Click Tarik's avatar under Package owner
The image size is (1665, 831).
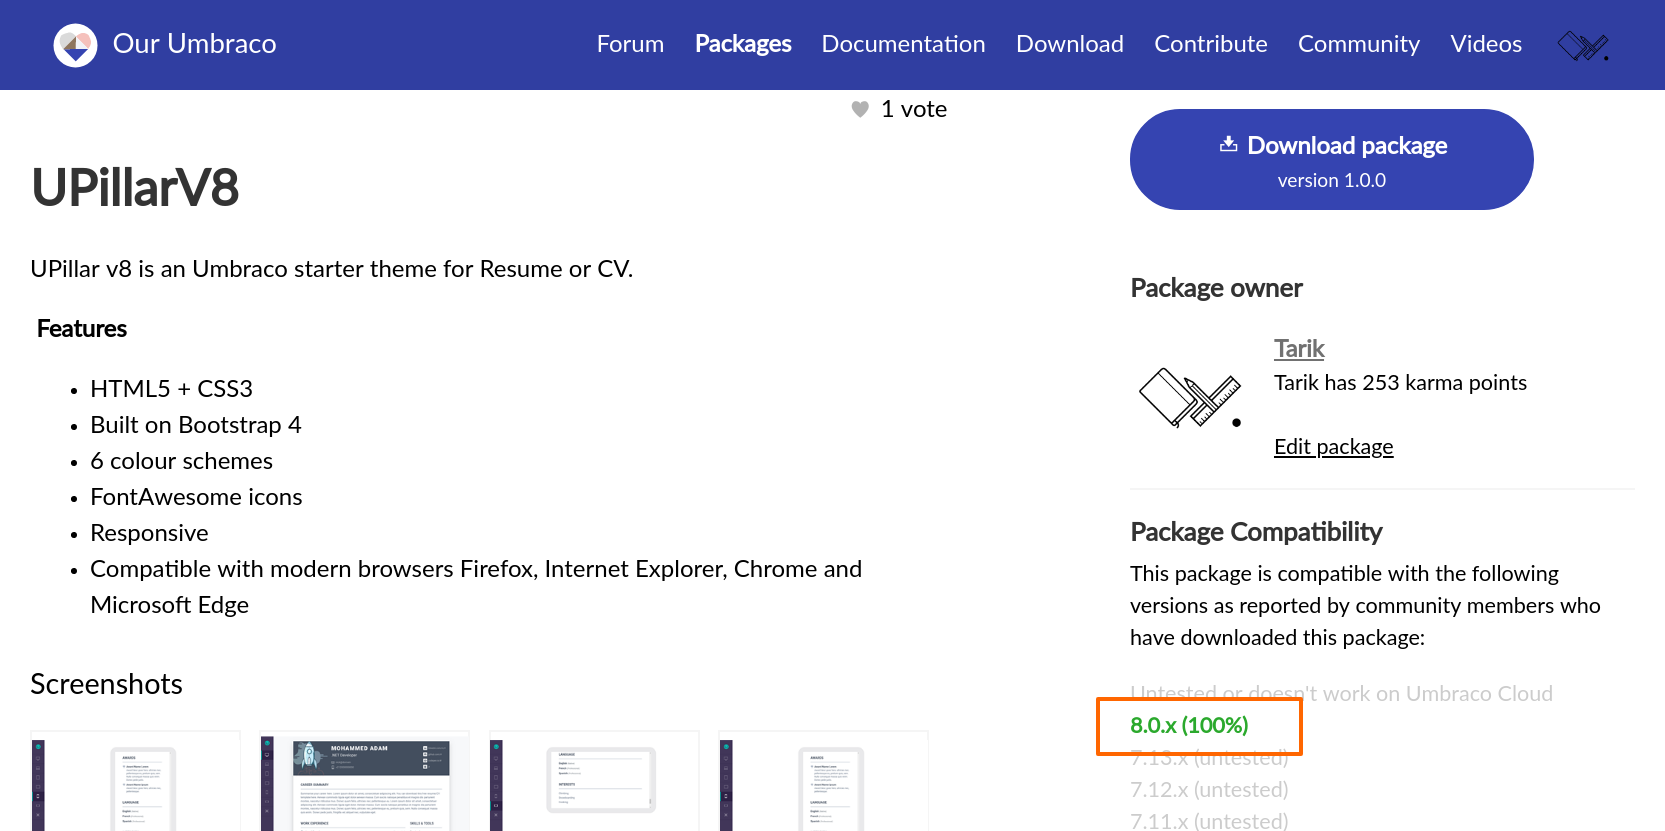[x=1190, y=398]
